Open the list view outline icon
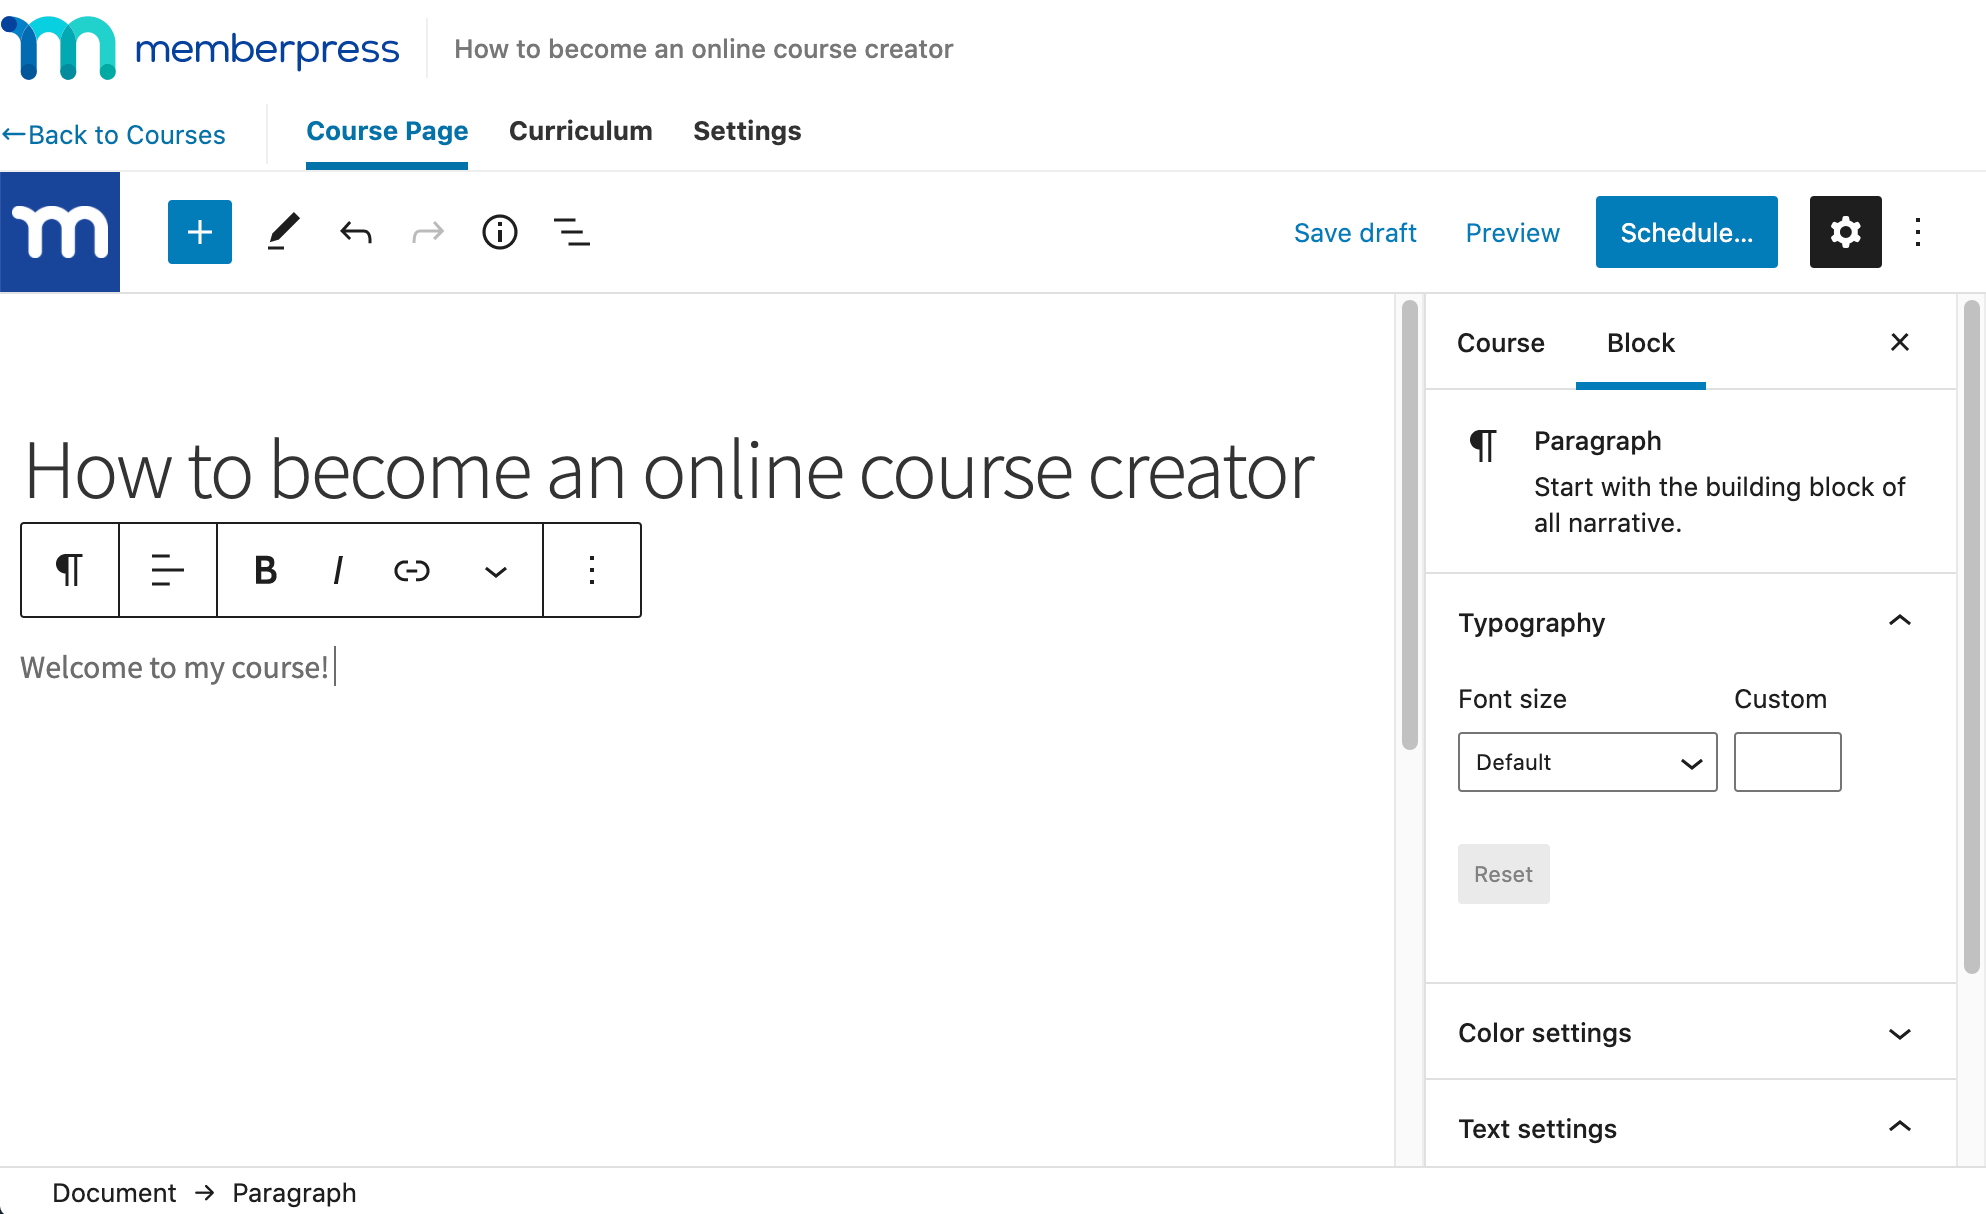This screenshot has width=1986, height=1214. point(571,232)
